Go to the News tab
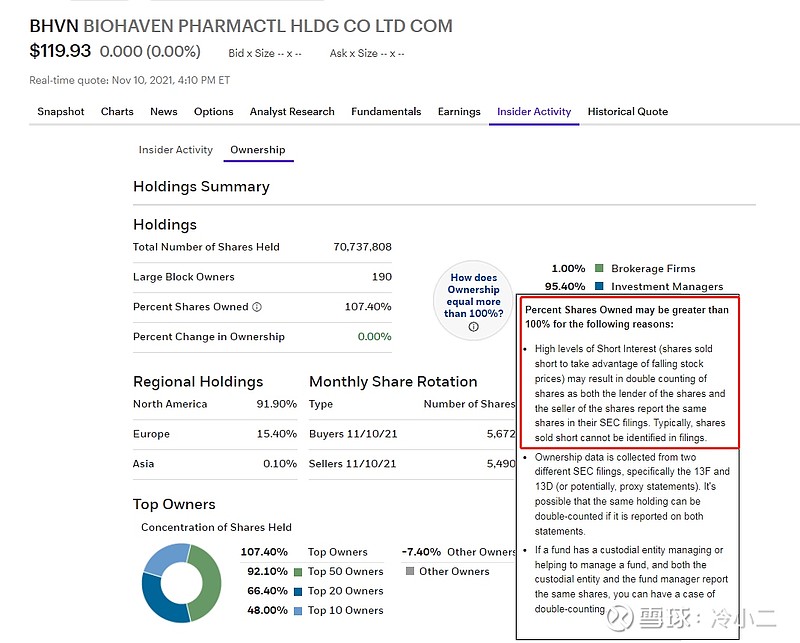 [164, 112]
